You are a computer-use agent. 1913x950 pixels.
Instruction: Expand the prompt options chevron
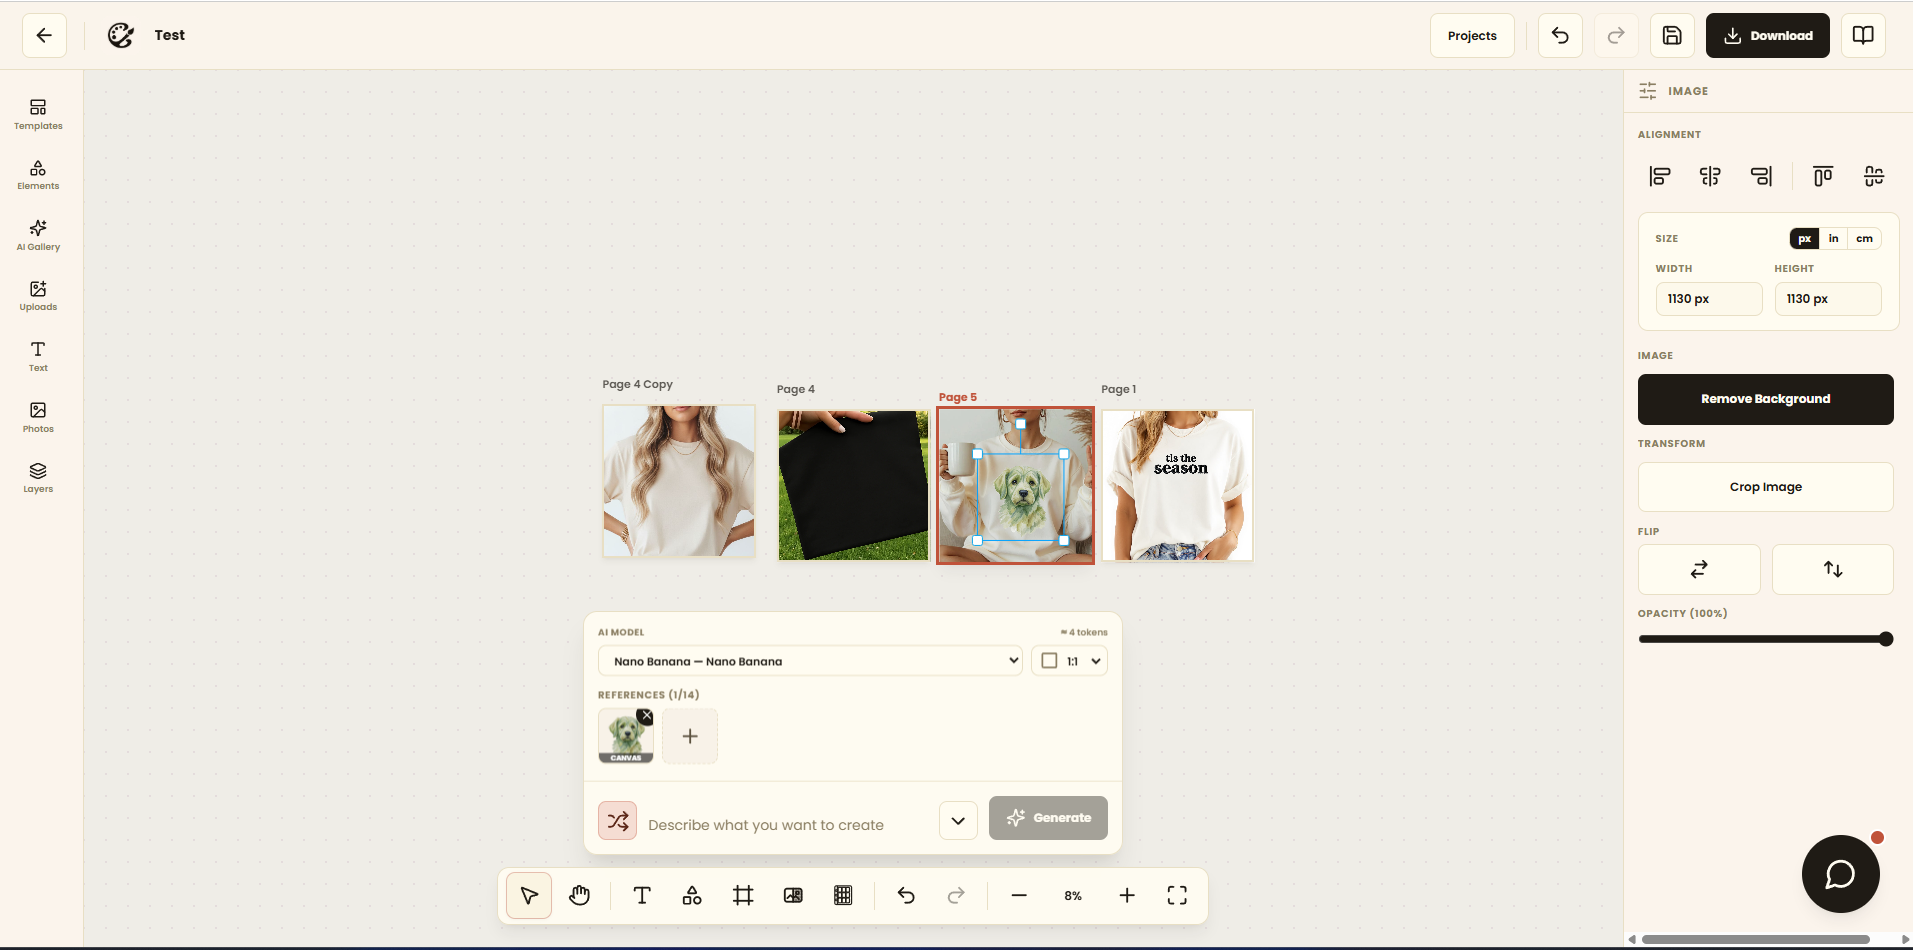coord(958,821)
